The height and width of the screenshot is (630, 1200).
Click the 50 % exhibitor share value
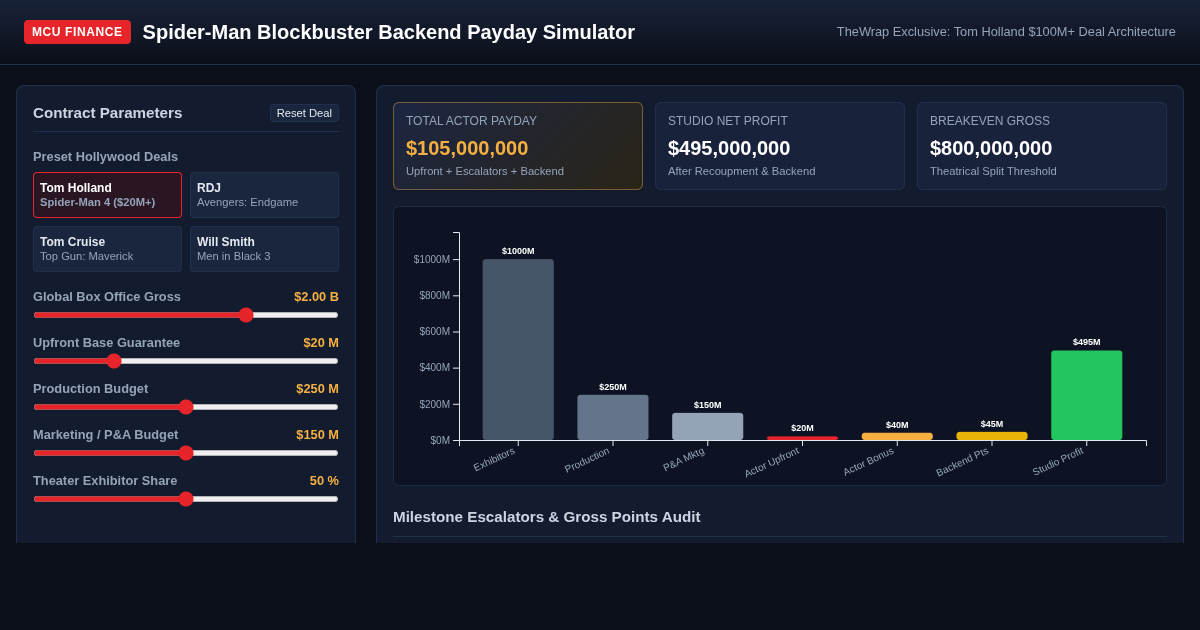(324, 481)
